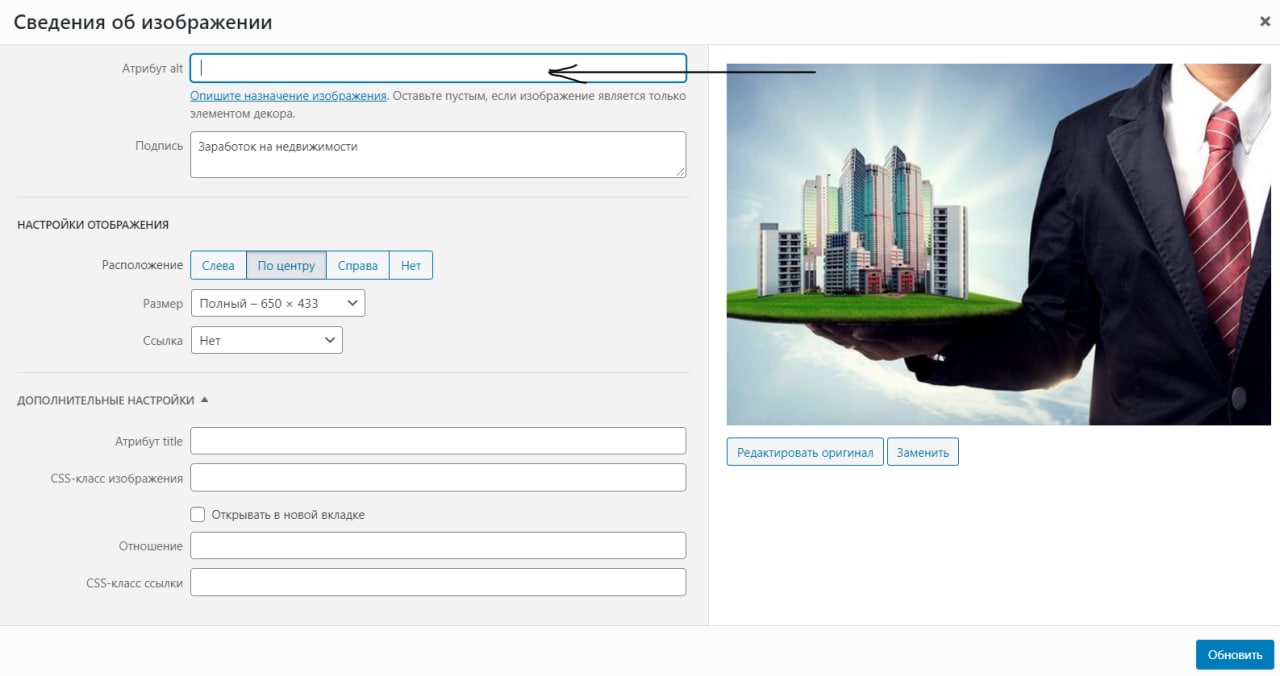Open the Размер size dropdown

[x=278, y=303]
